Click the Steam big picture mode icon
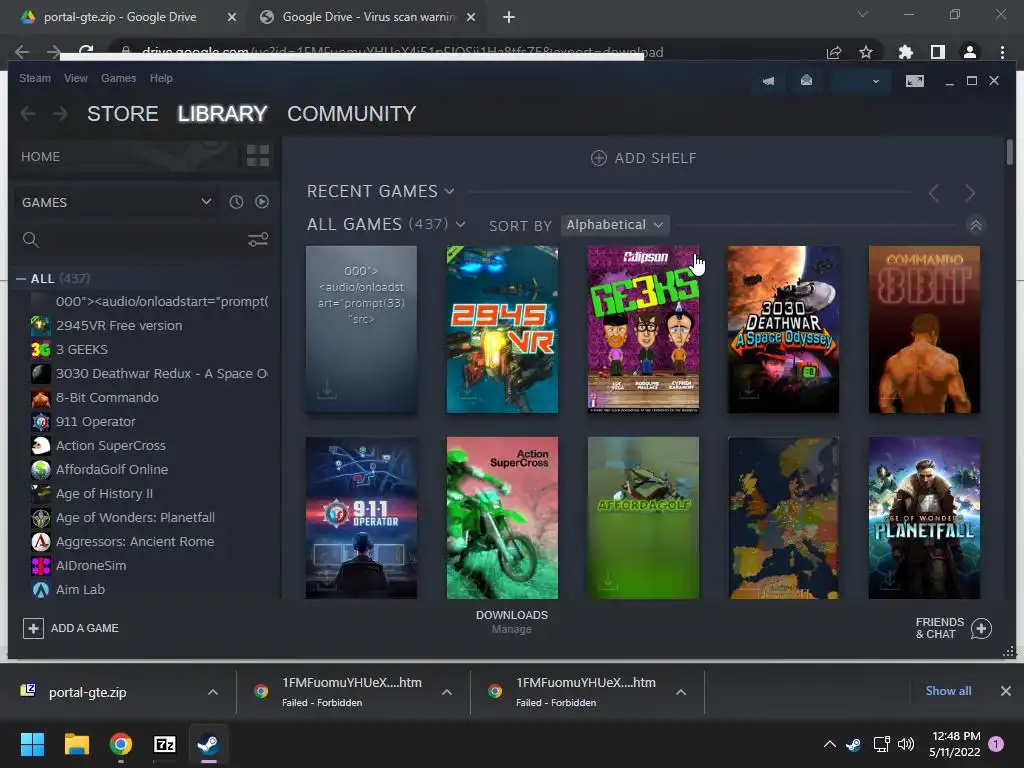This screenshot has height=768, width=1024. [914, 81]
